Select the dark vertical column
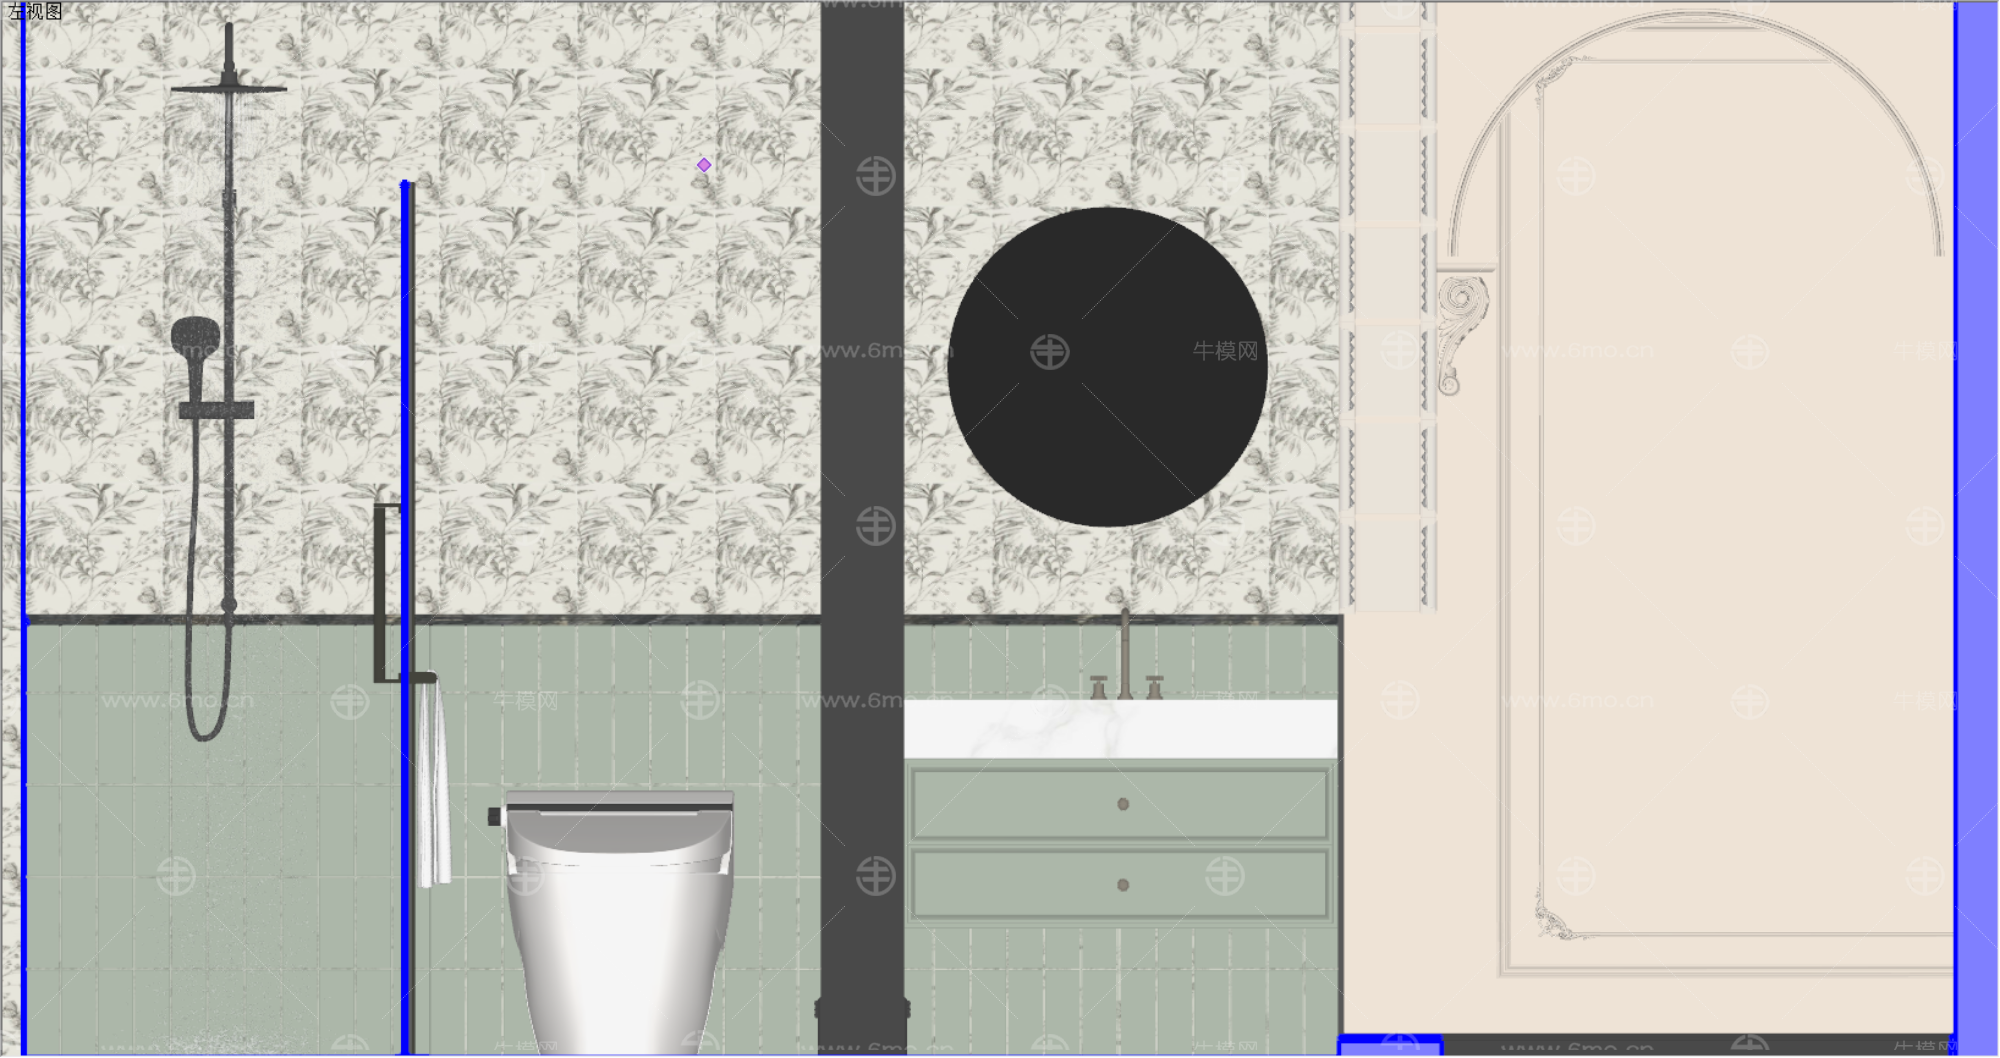This screenshot has height=1058, width=2000. click(x=862, y=500)
